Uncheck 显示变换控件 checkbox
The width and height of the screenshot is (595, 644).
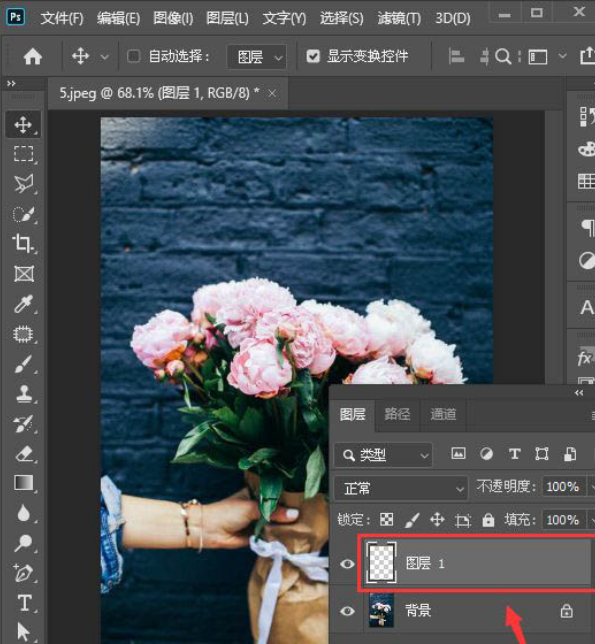tap(313, 56)
